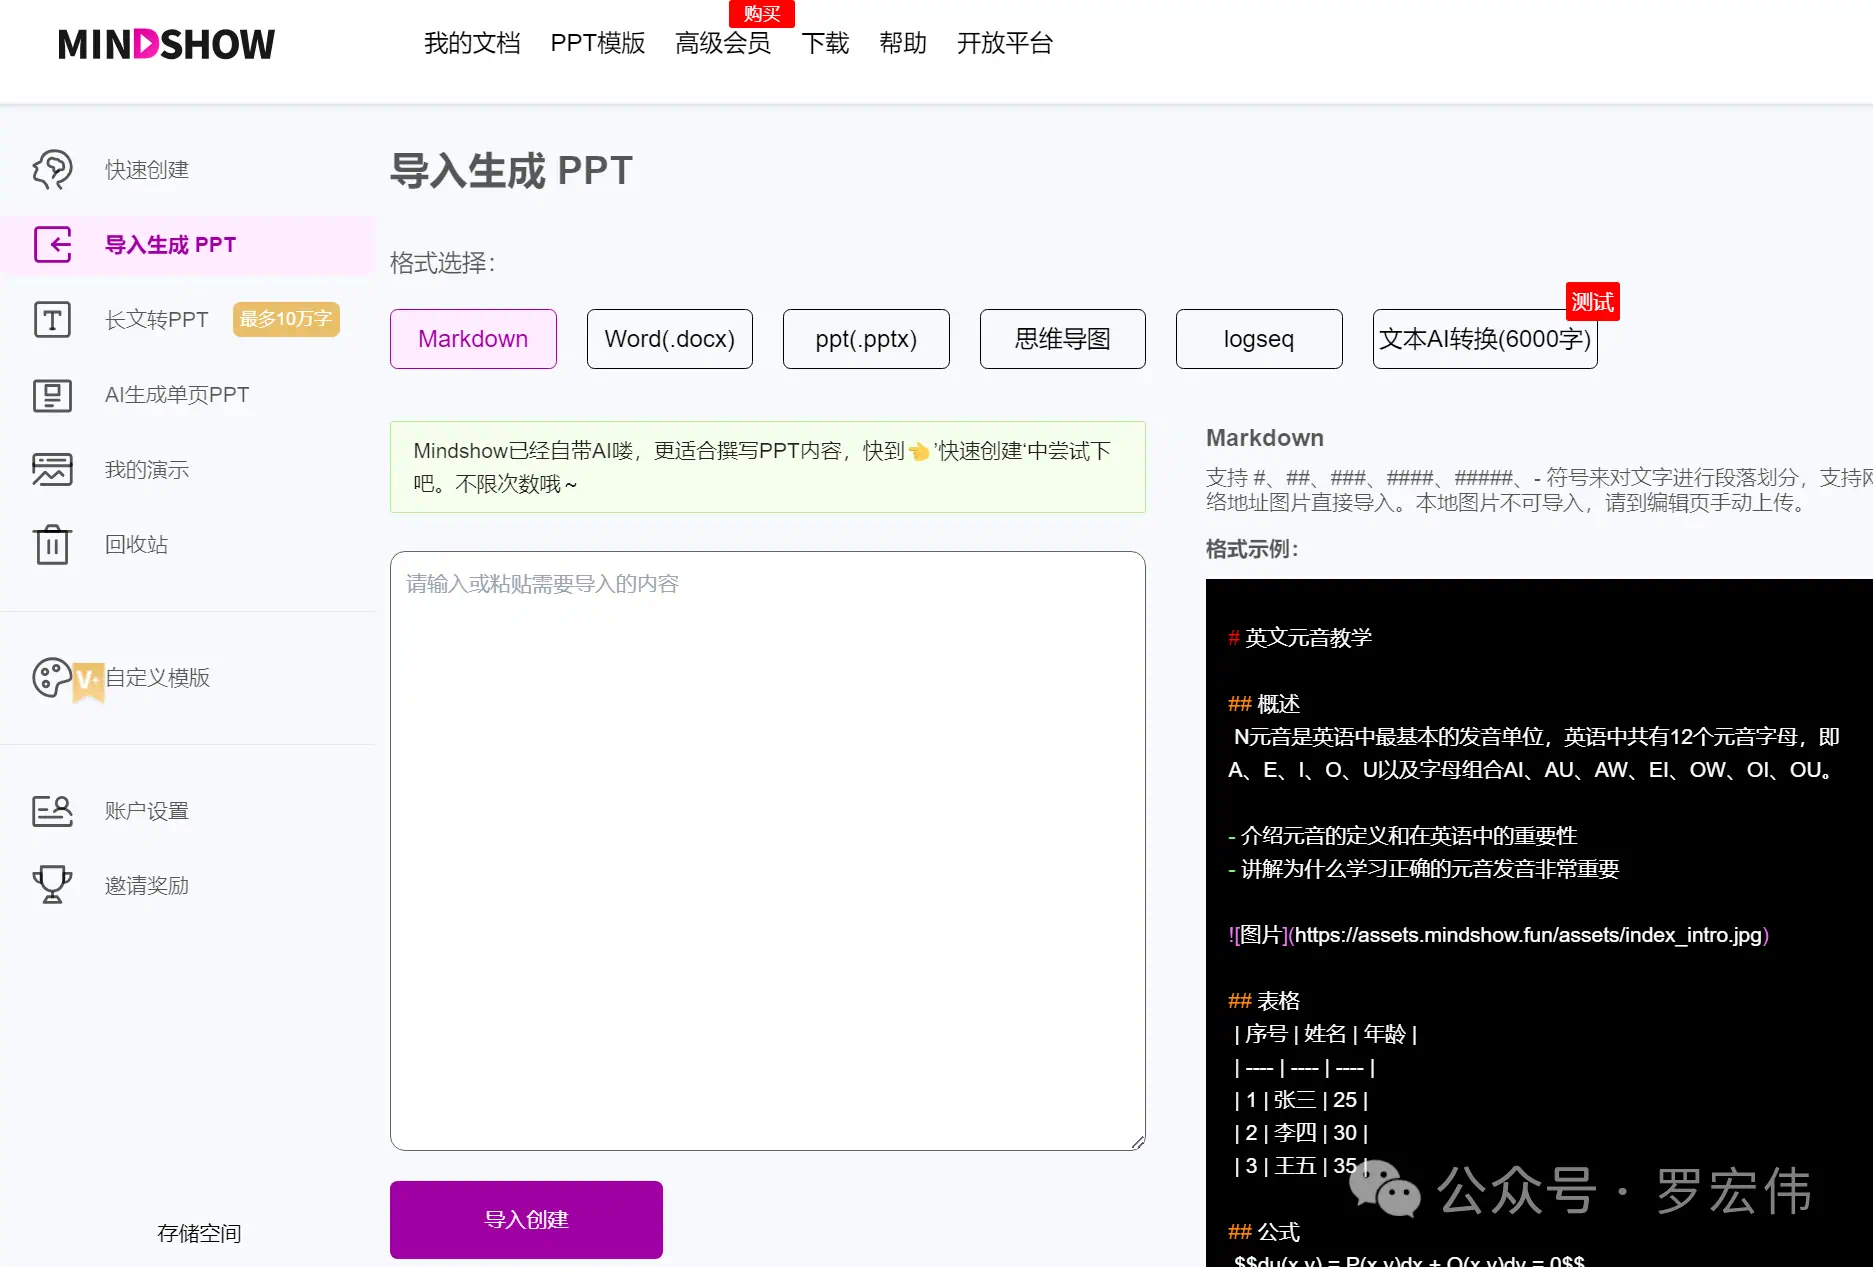Open 回收站 in the sidebar
This screenshot has height=1267, width=1873.
coord(137,545)
